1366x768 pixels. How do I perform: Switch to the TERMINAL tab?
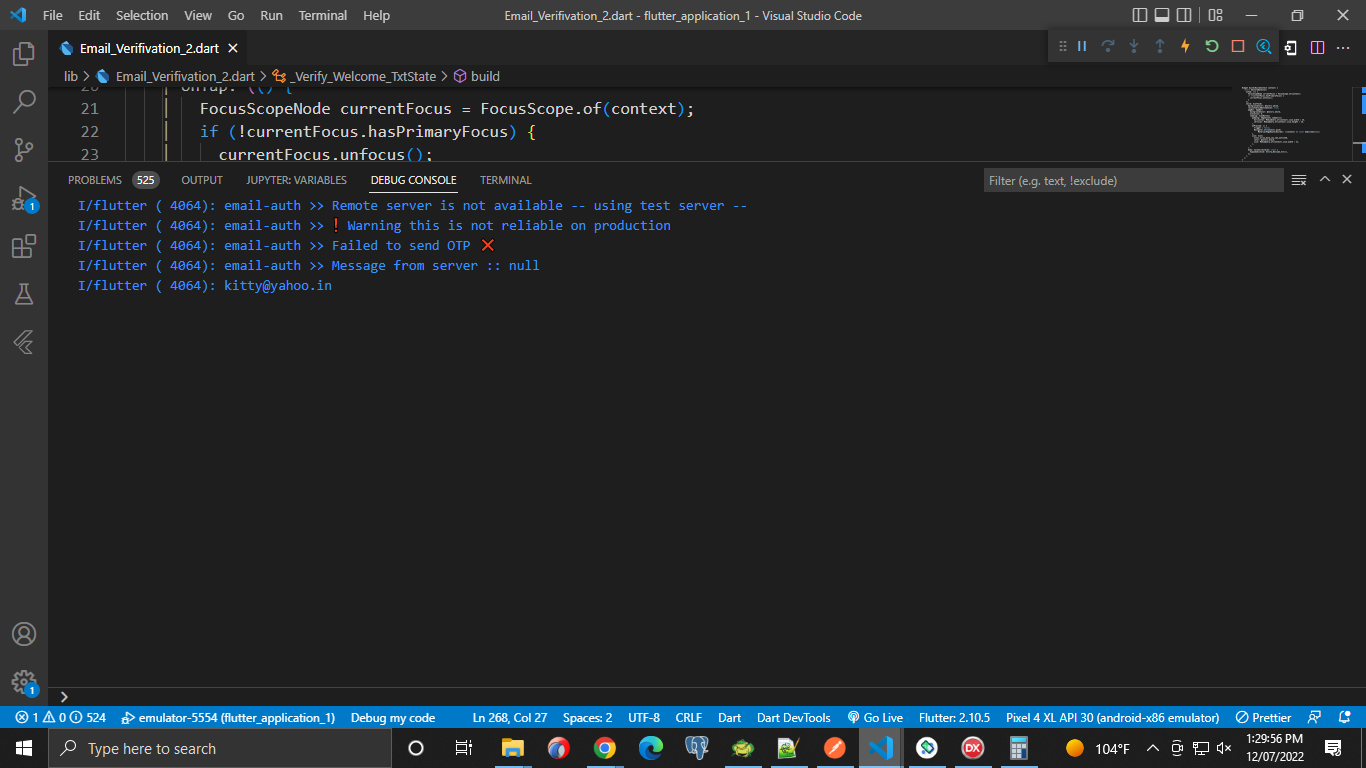[505, 180]
